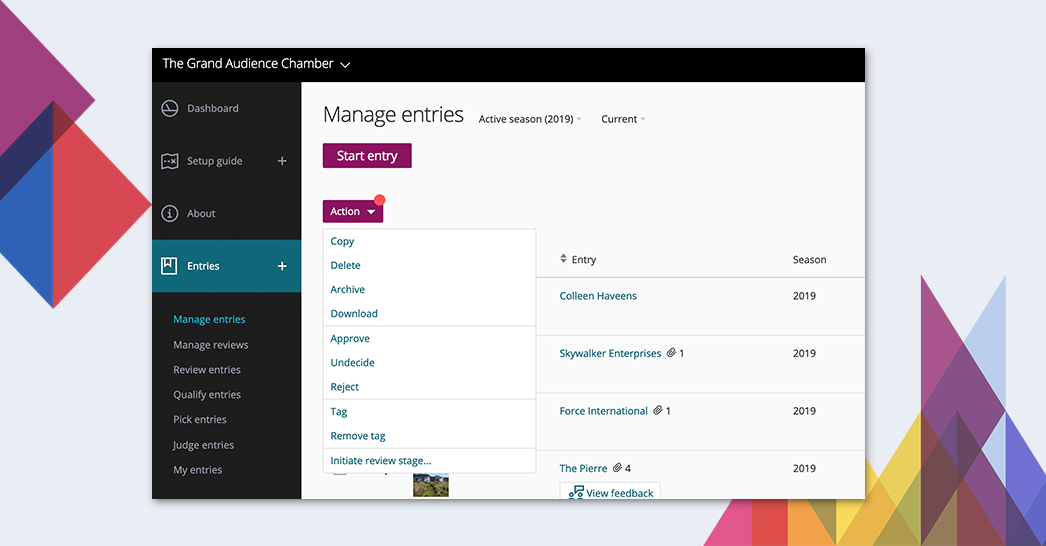Screen dimensions: 1046x546
Task: Click the Action dropdown button
Action: 353,212
